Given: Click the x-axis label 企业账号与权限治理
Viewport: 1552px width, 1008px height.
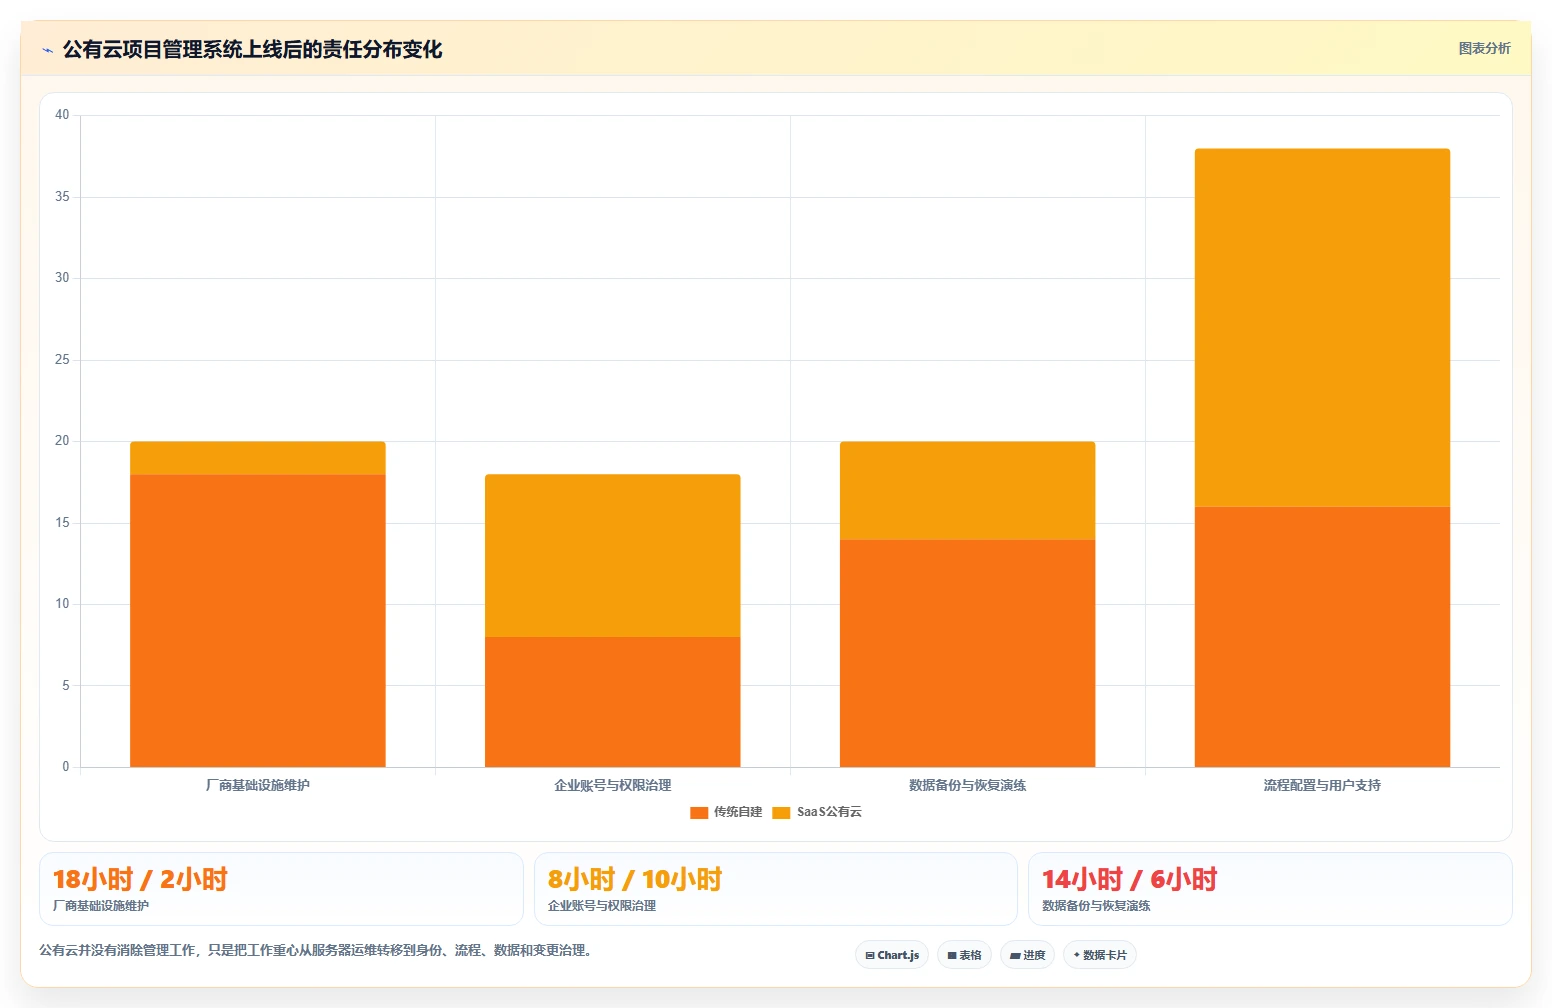Looking at the screenshot, I should tap(613, 786).
